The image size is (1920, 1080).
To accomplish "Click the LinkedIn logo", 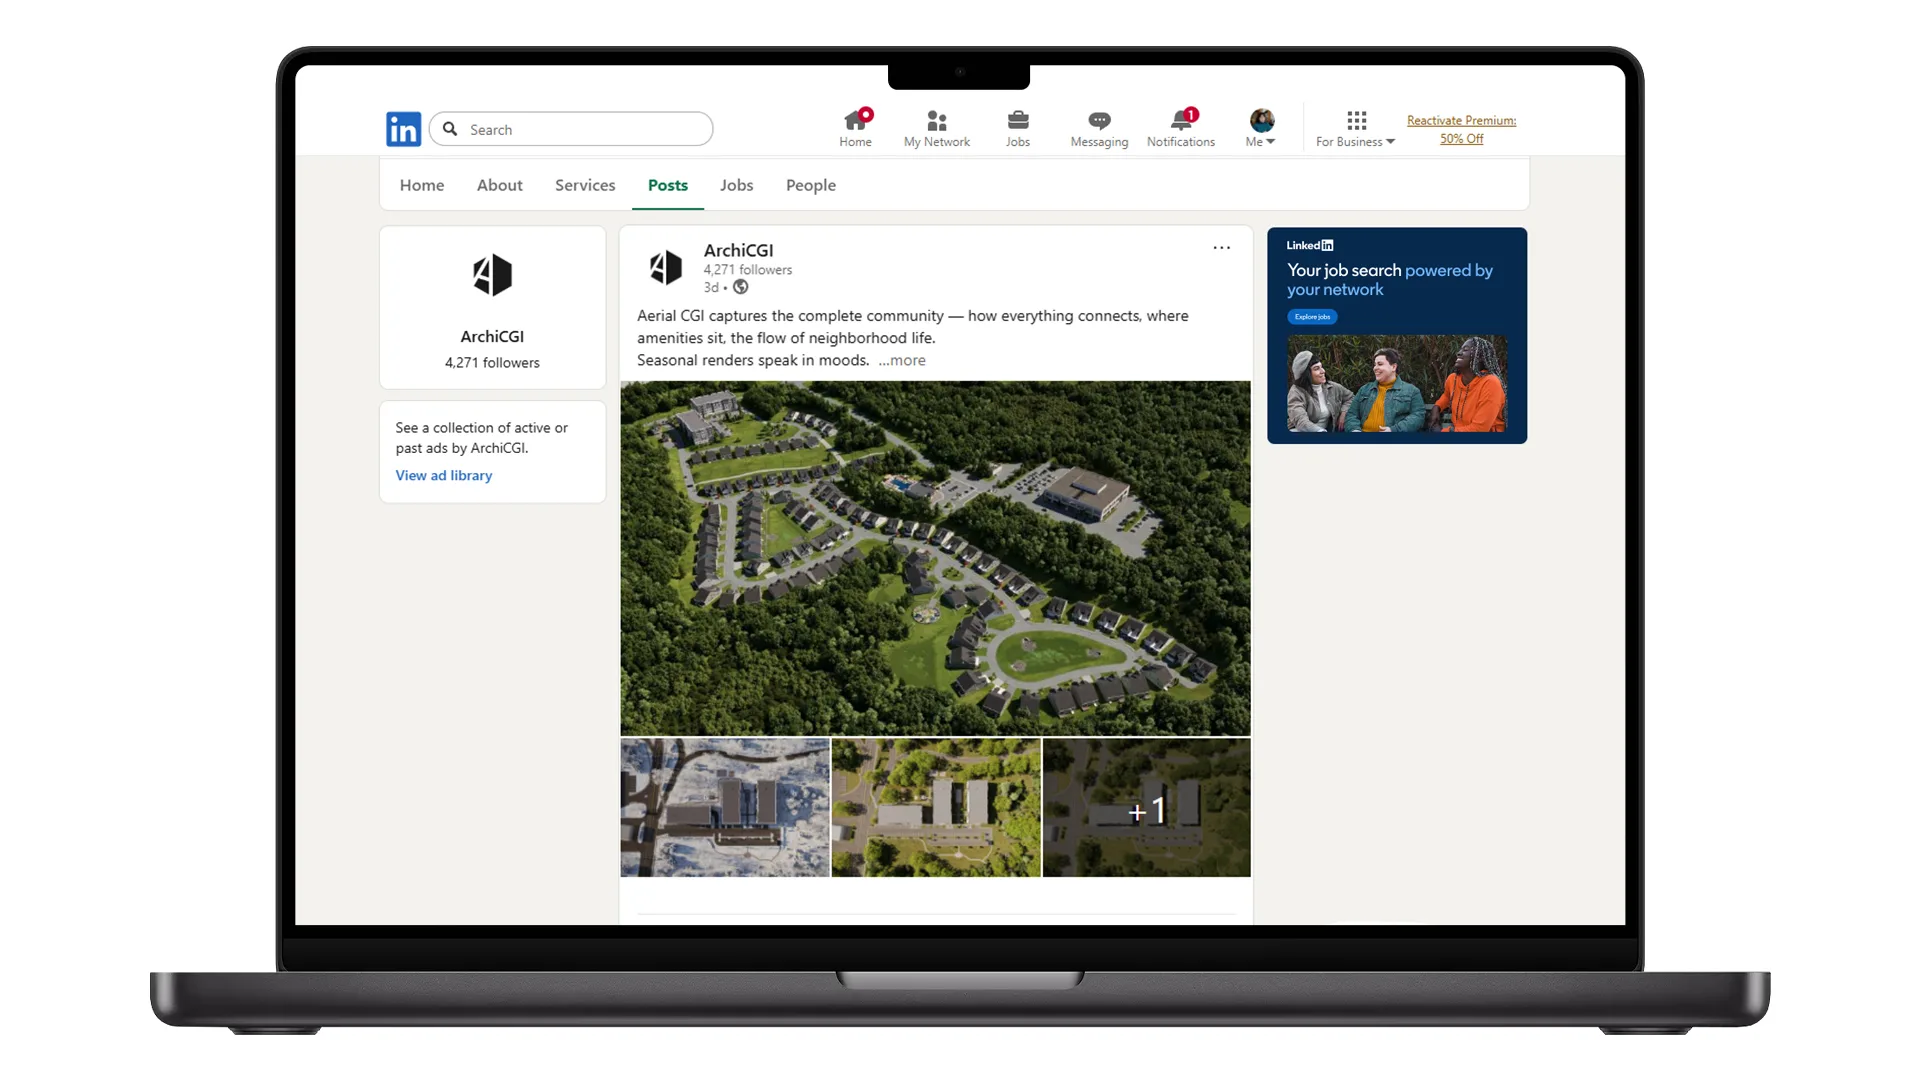I will point(403,128).
